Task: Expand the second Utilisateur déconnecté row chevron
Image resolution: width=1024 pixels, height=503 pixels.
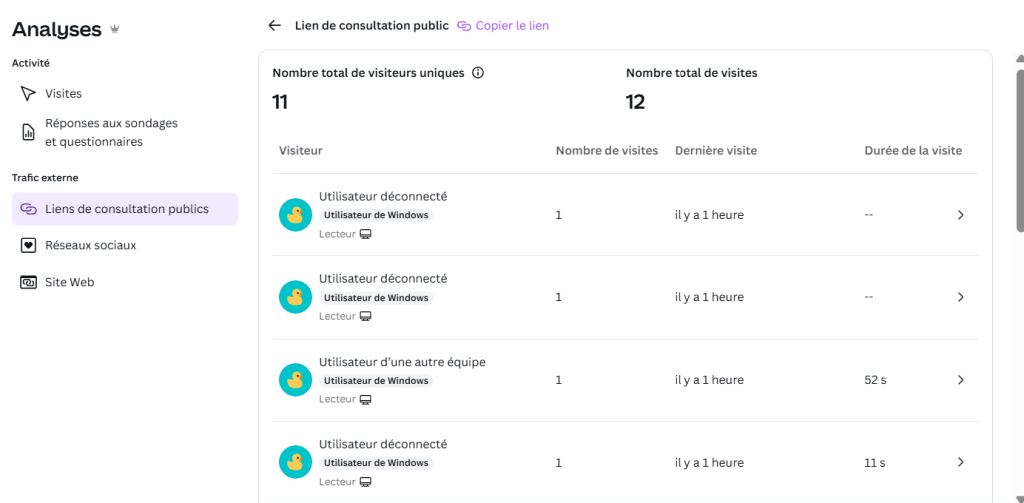Action: tap(960, 297)
